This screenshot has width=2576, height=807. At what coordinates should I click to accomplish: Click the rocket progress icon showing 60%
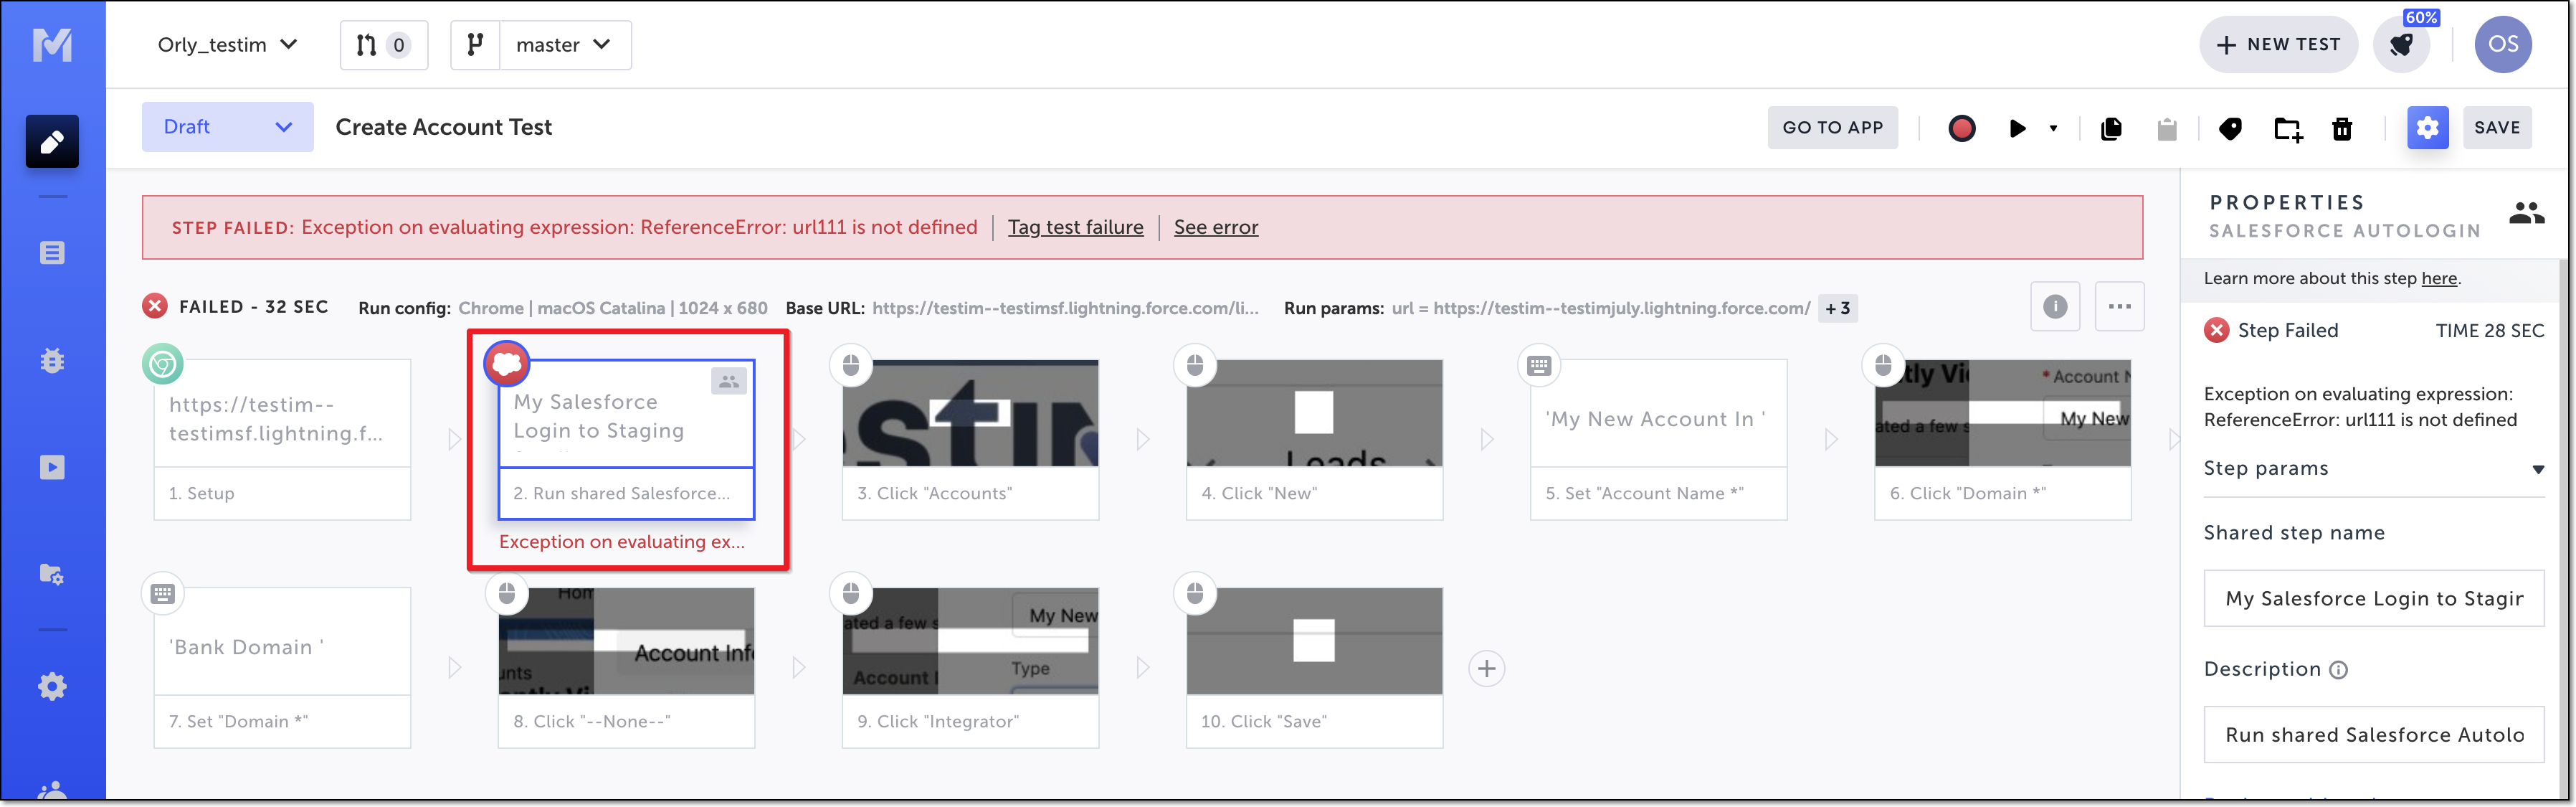pos(2401,45)
